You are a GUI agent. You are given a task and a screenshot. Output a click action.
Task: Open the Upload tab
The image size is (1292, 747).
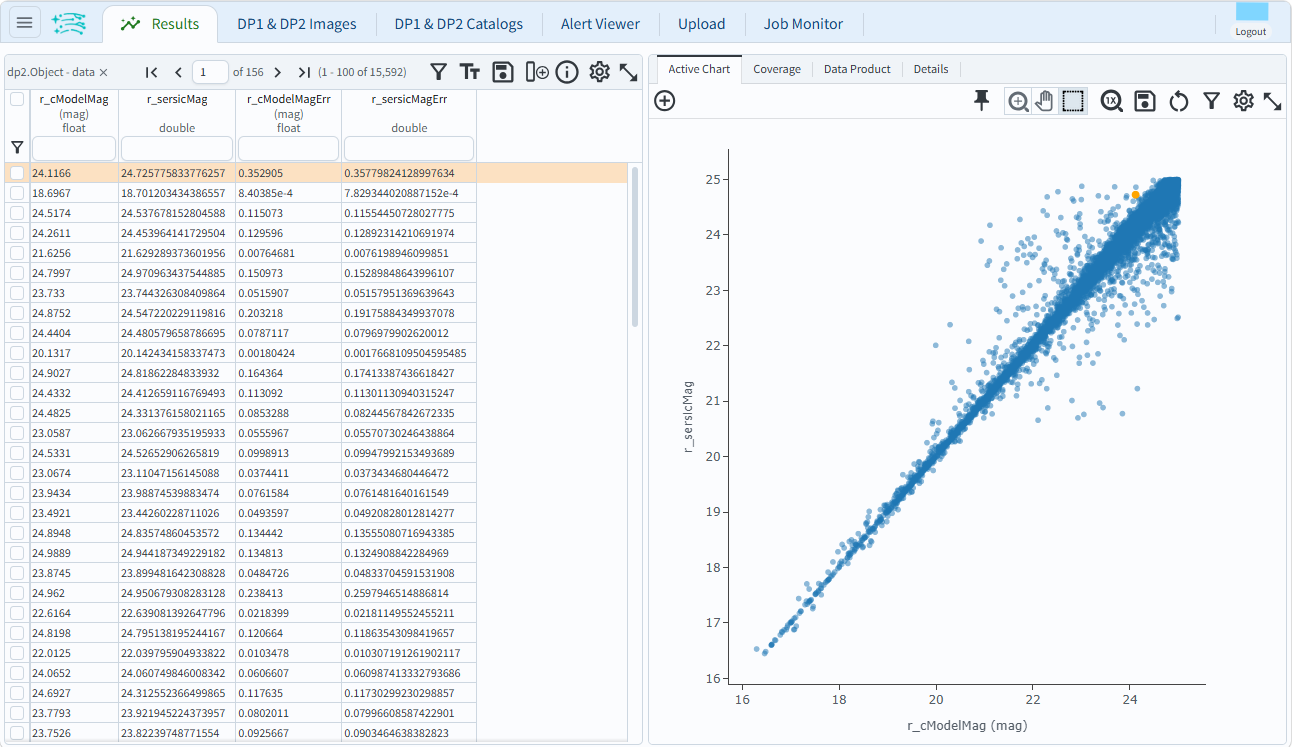pyautogui.click(x=701, y=24)
